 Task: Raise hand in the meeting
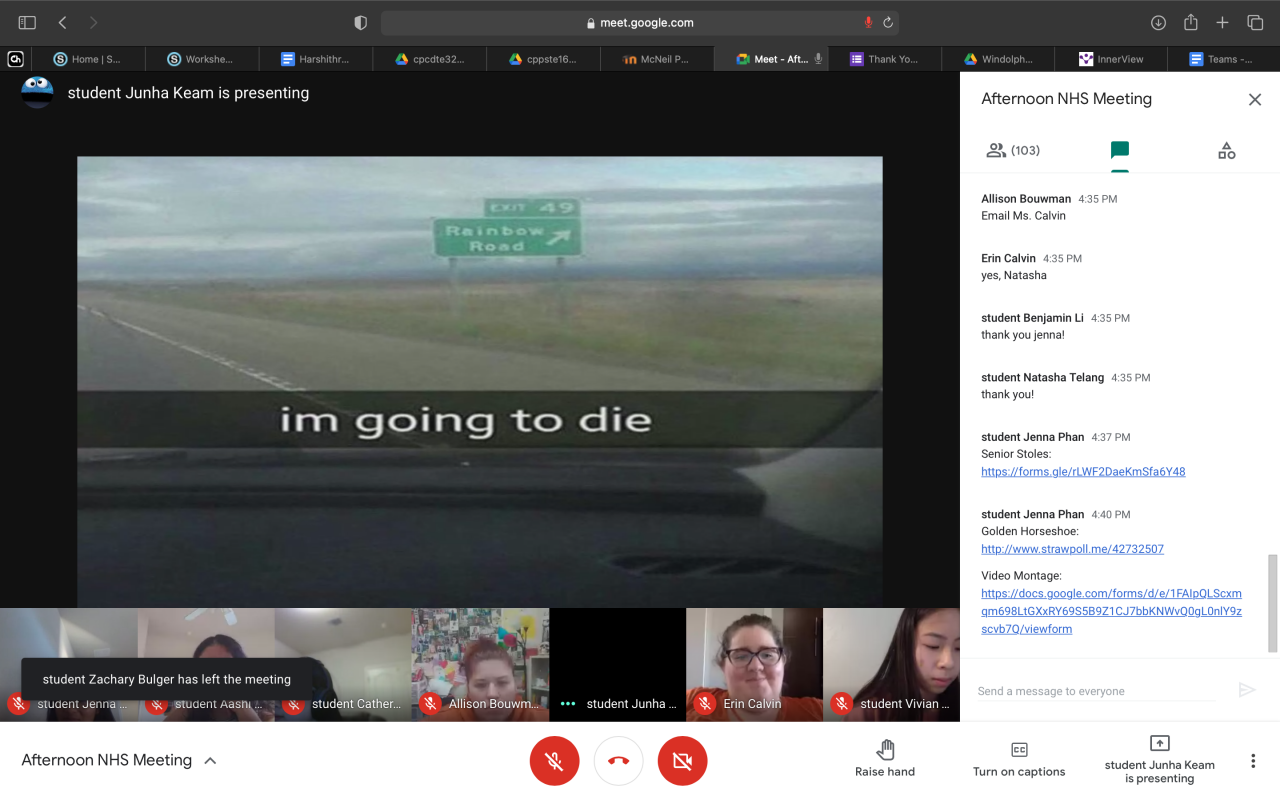pos(885,759)
